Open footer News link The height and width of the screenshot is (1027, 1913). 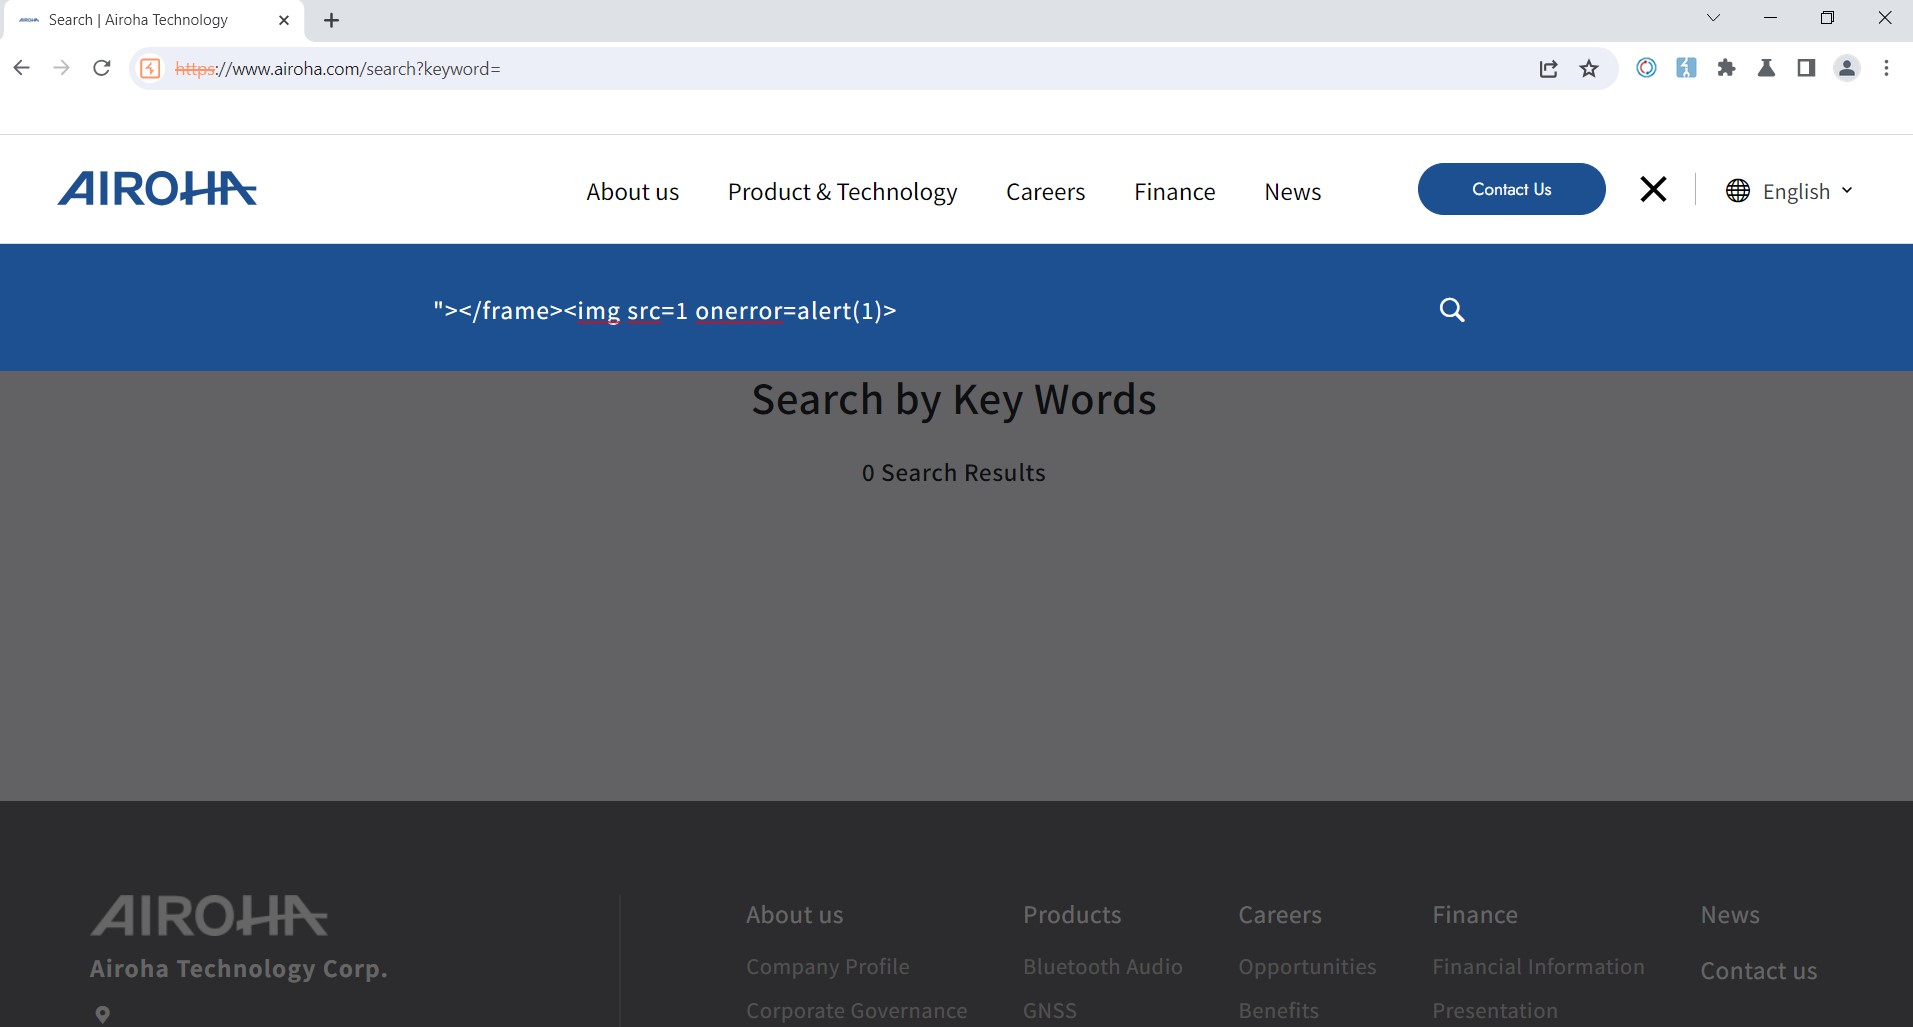pos(1730,915)
